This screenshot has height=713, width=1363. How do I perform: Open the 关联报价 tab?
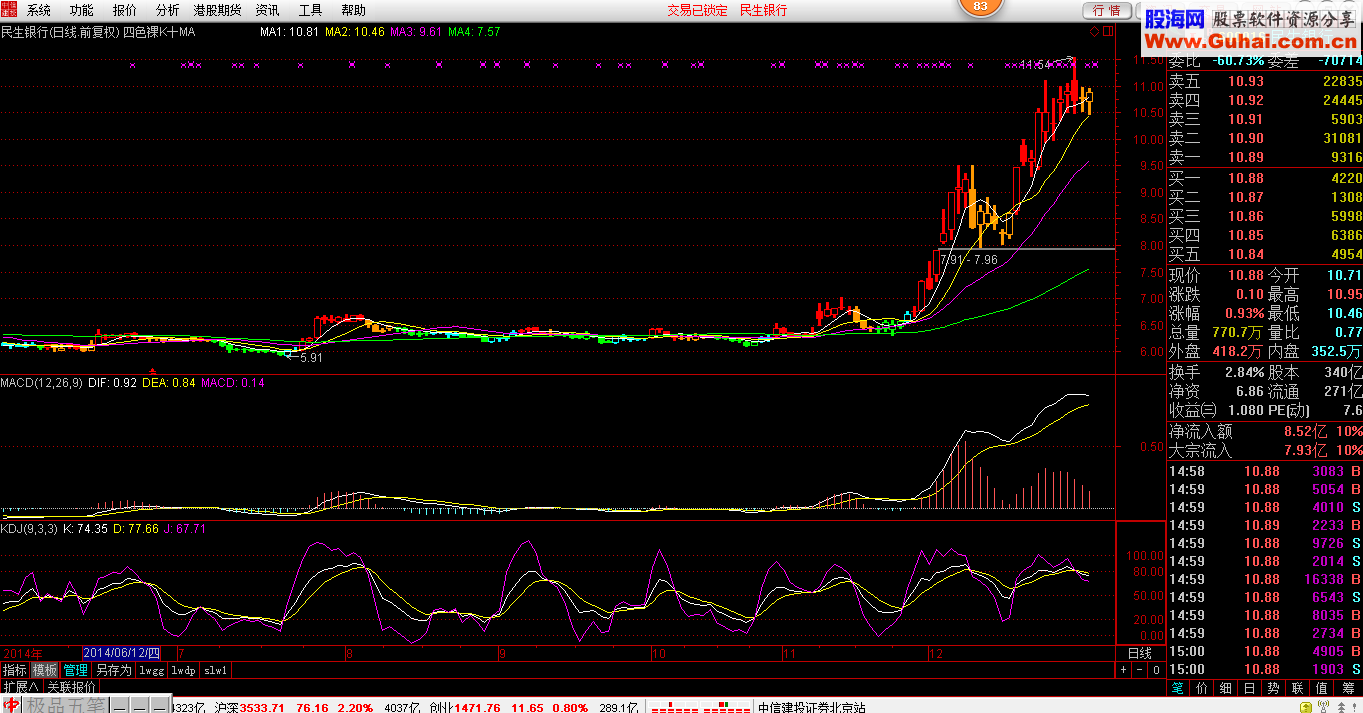coord(71,687)
